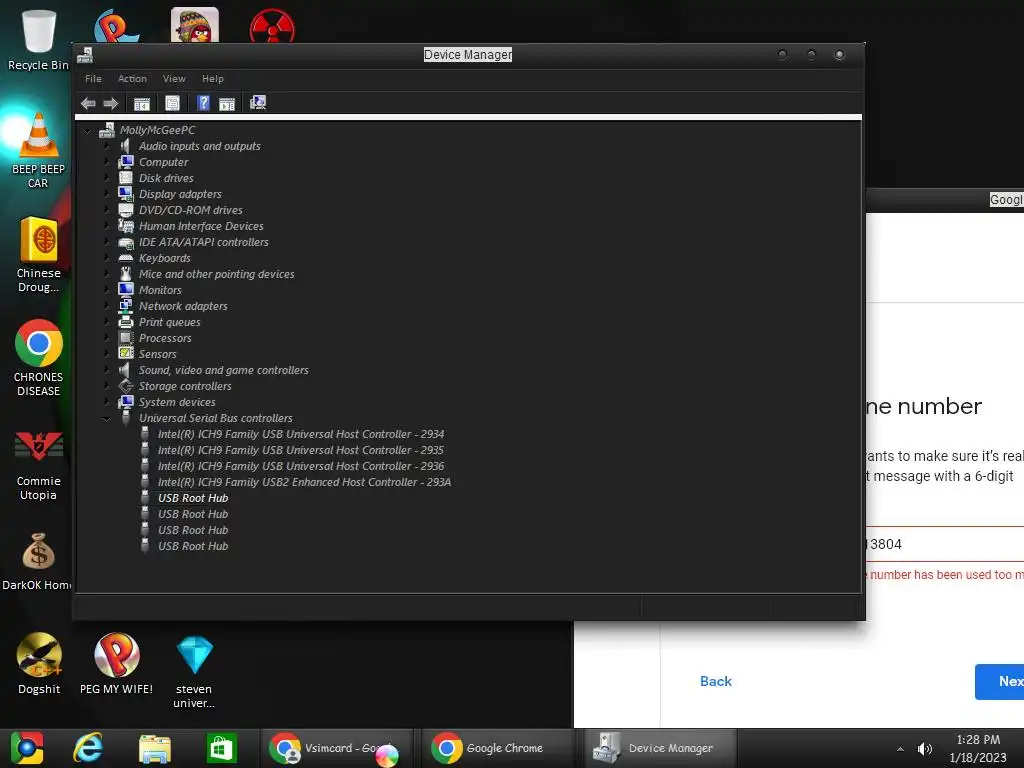Expand Audio inputs and outputs node

tap(107, 146)
